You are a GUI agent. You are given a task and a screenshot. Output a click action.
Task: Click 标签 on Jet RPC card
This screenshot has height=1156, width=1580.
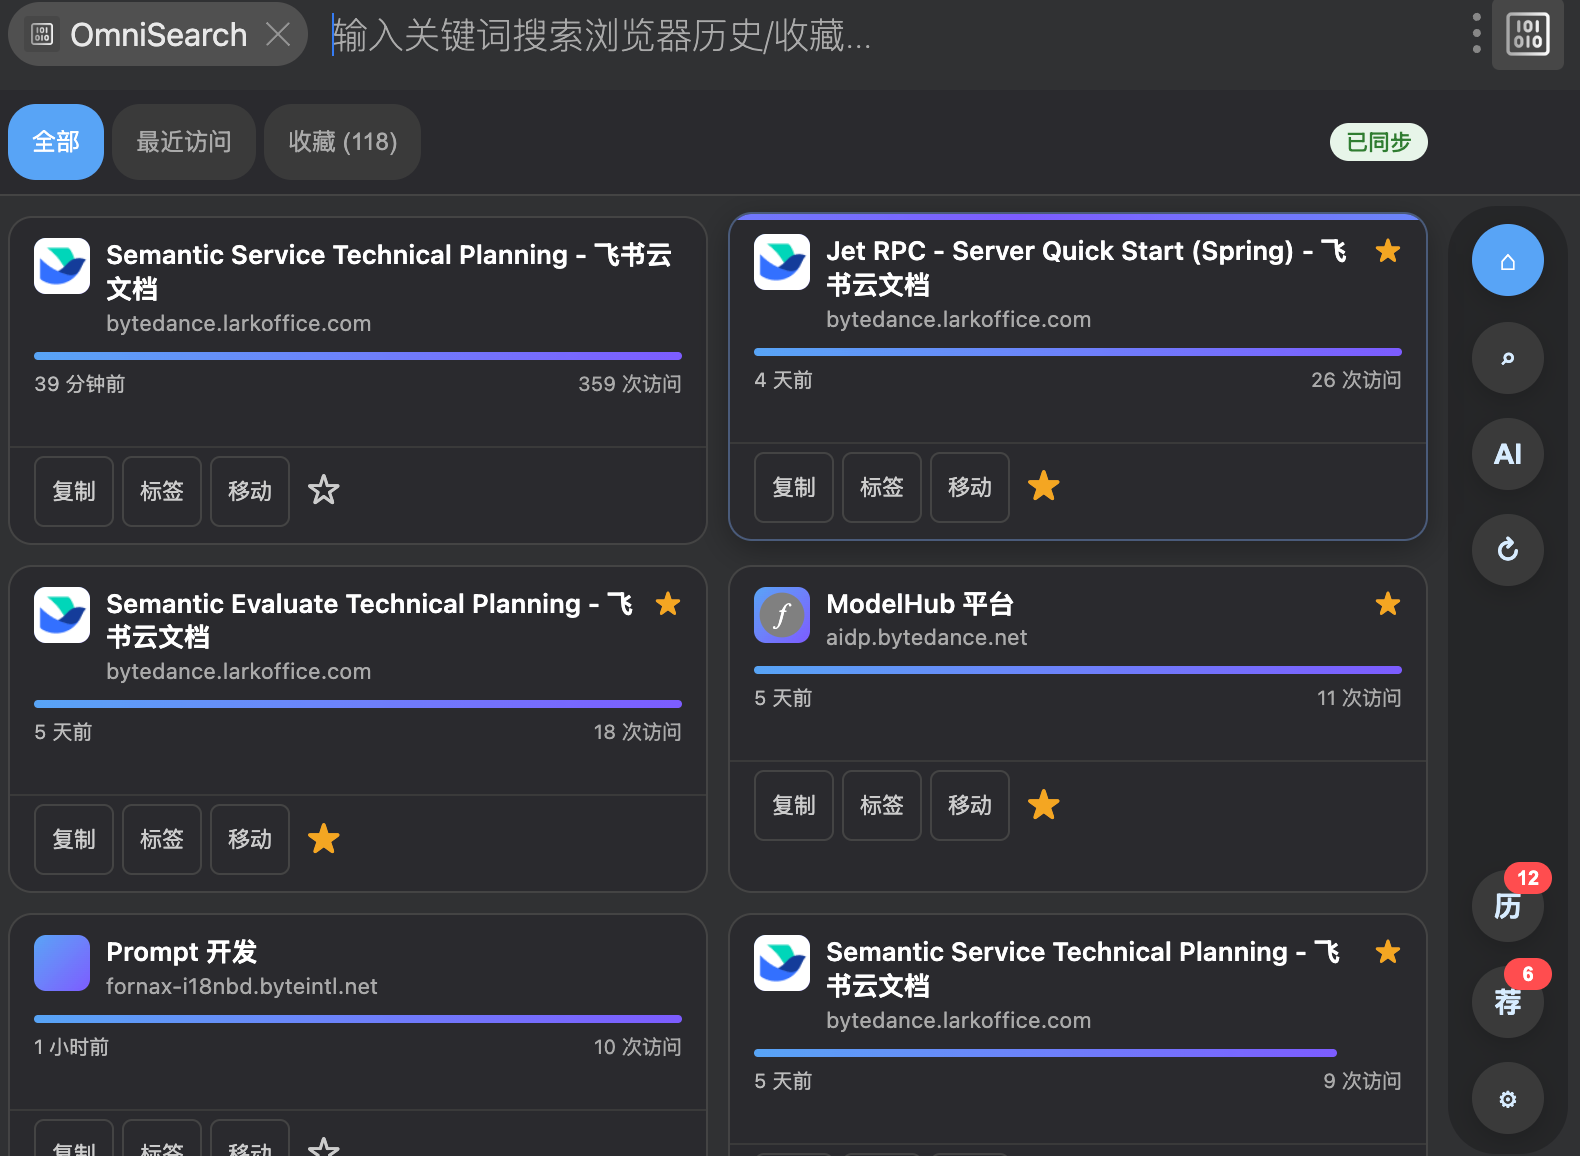(882, 487)
